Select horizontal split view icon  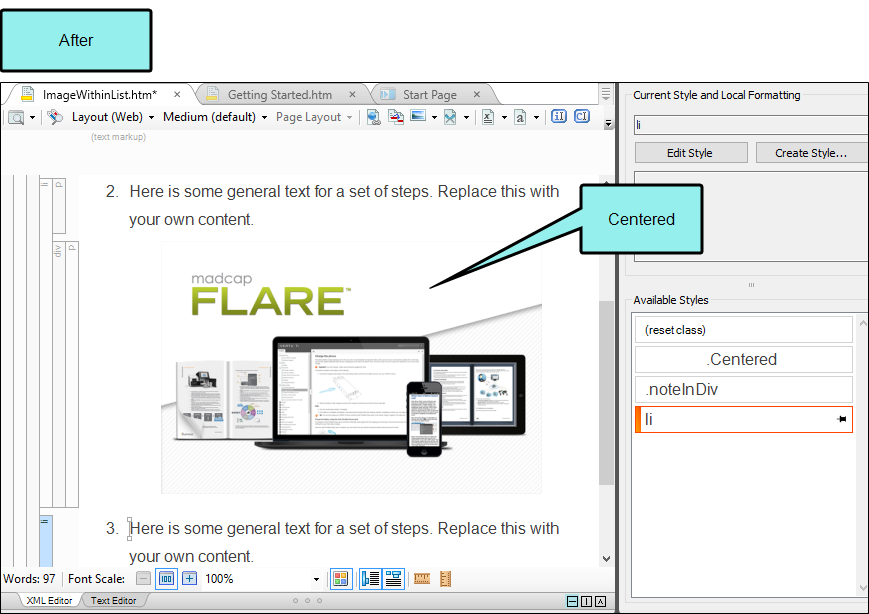click(x=572, y=601)
